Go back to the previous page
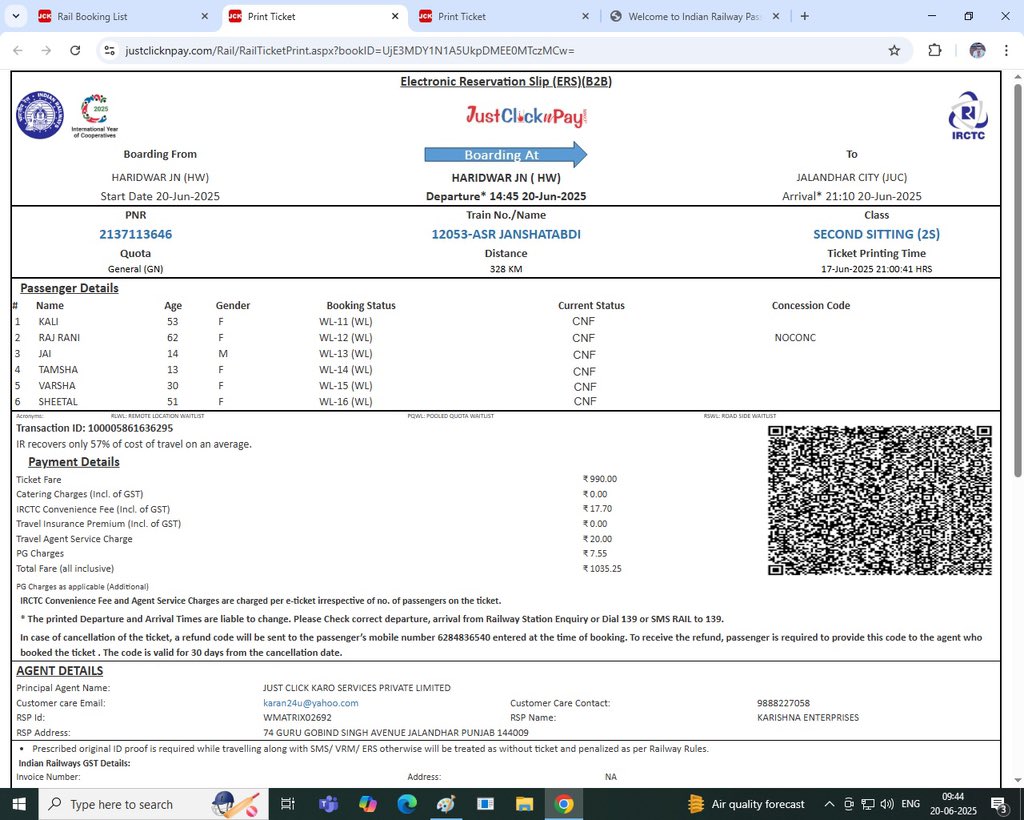 coord(18,50)
